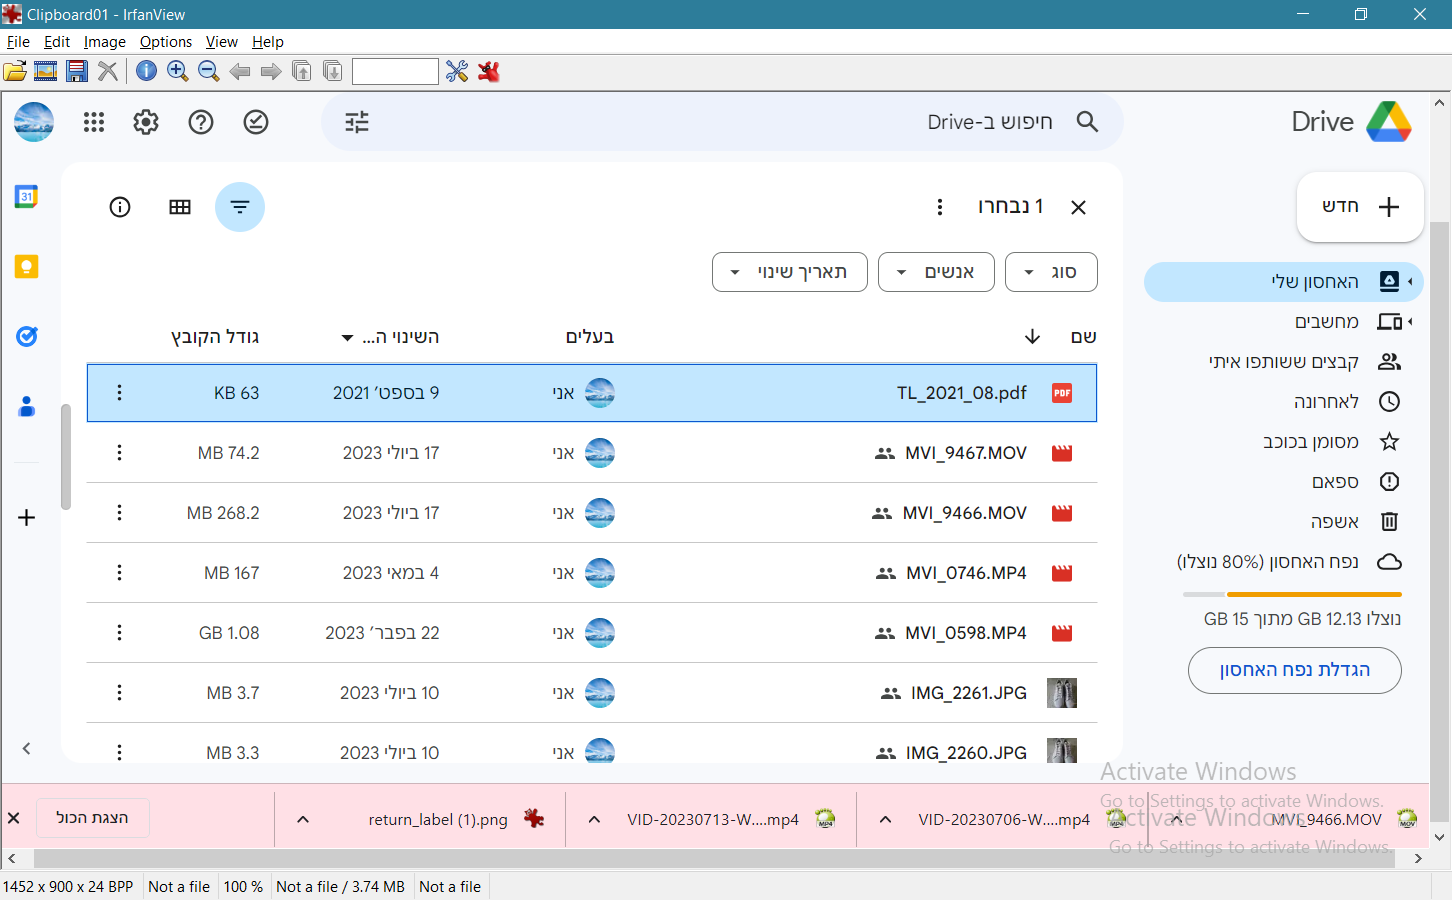Expand the מחשבים tree arrow
Image resolution: width=1452 pixels, height=900 pixels.
pyautogui.click(x=1410, y=322)
